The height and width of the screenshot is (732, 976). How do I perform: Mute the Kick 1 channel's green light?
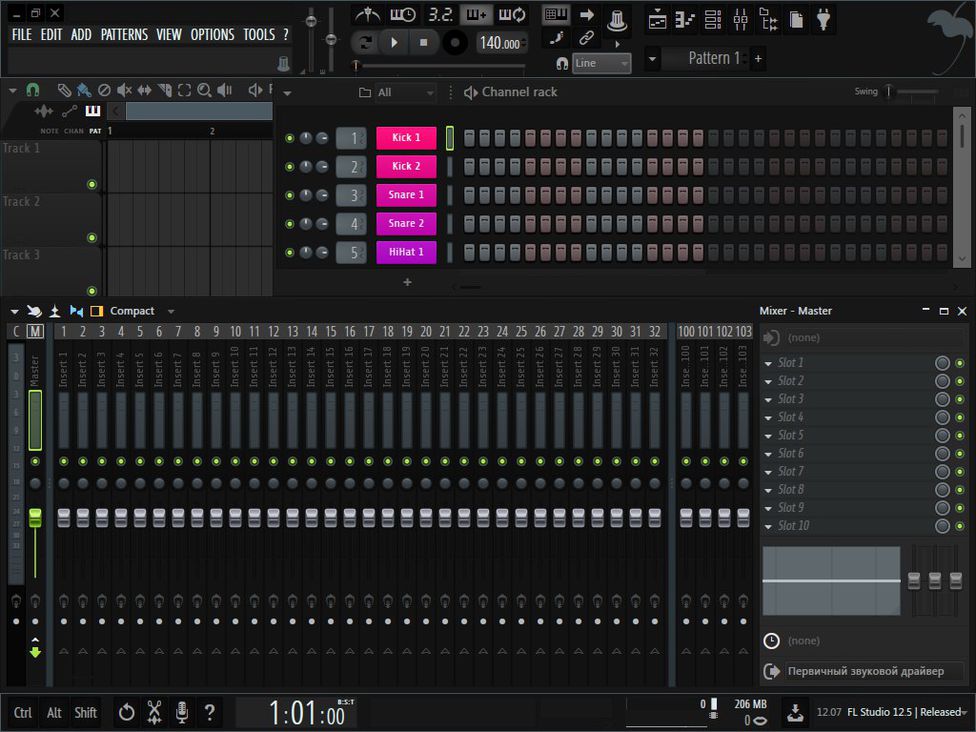tap(291, 137)
